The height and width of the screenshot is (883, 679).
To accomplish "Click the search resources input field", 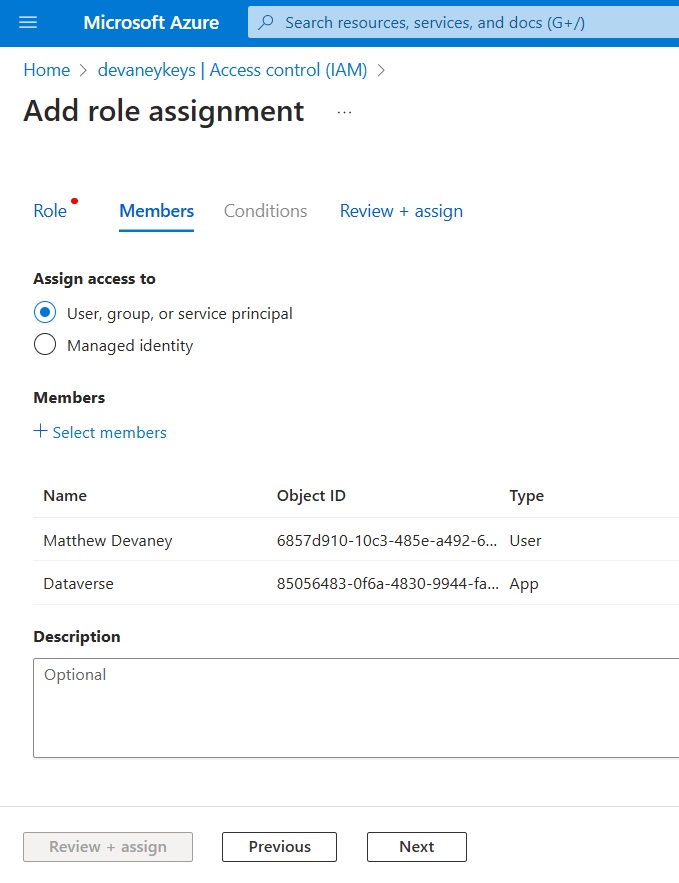I will (x=463, y=23).
